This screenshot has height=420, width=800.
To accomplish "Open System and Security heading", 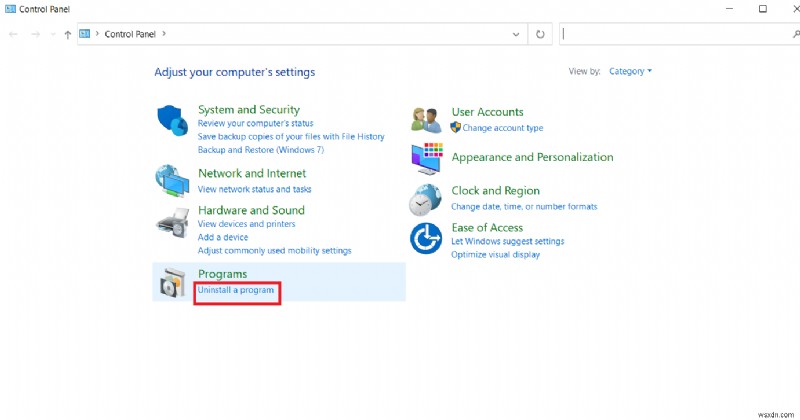I will (249, 110).
